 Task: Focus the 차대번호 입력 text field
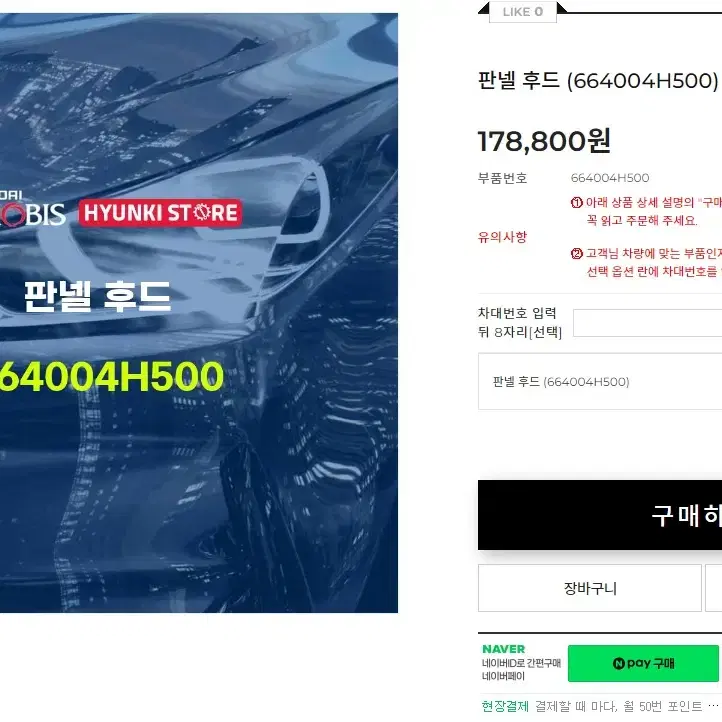647,323
